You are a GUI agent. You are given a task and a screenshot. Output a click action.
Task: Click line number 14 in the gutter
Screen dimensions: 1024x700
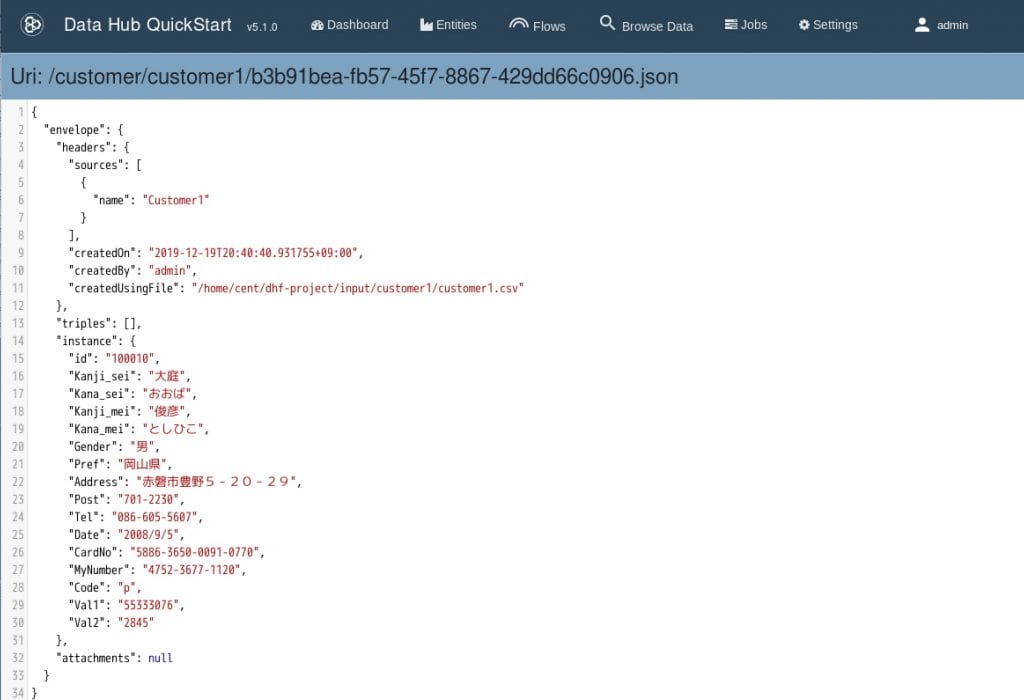(x=19, y=341)
